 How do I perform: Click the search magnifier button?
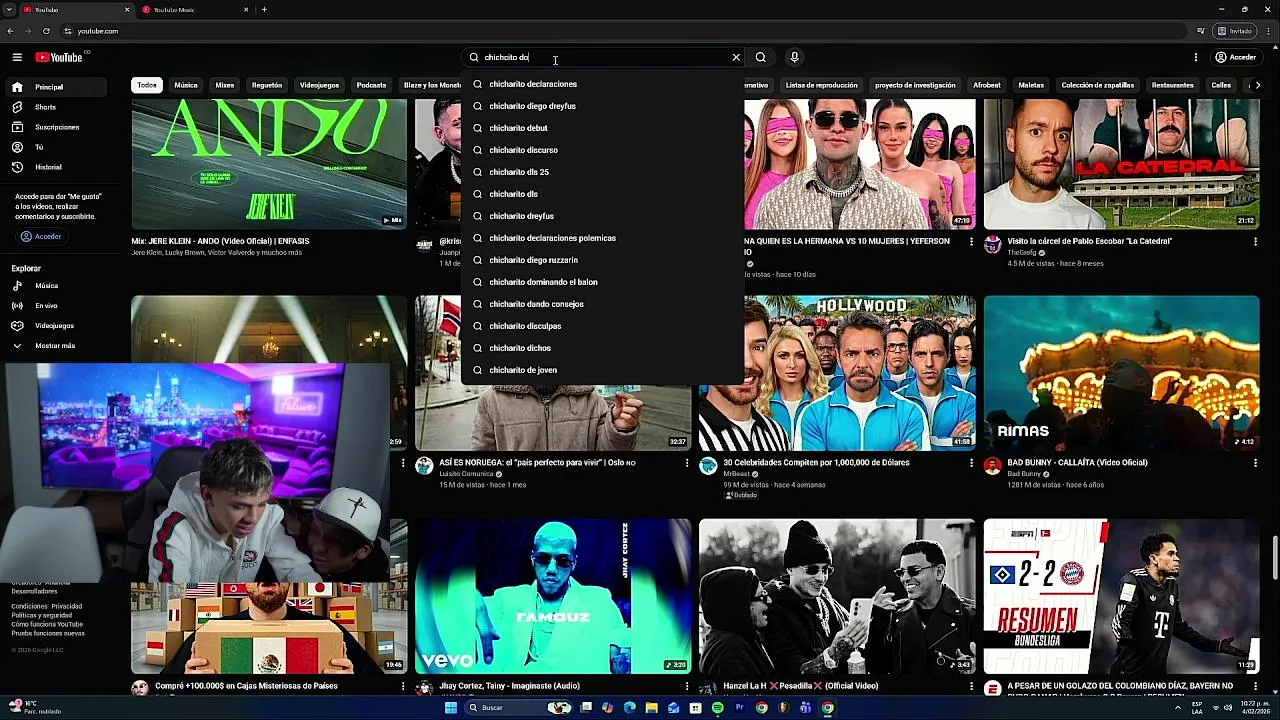761,57
